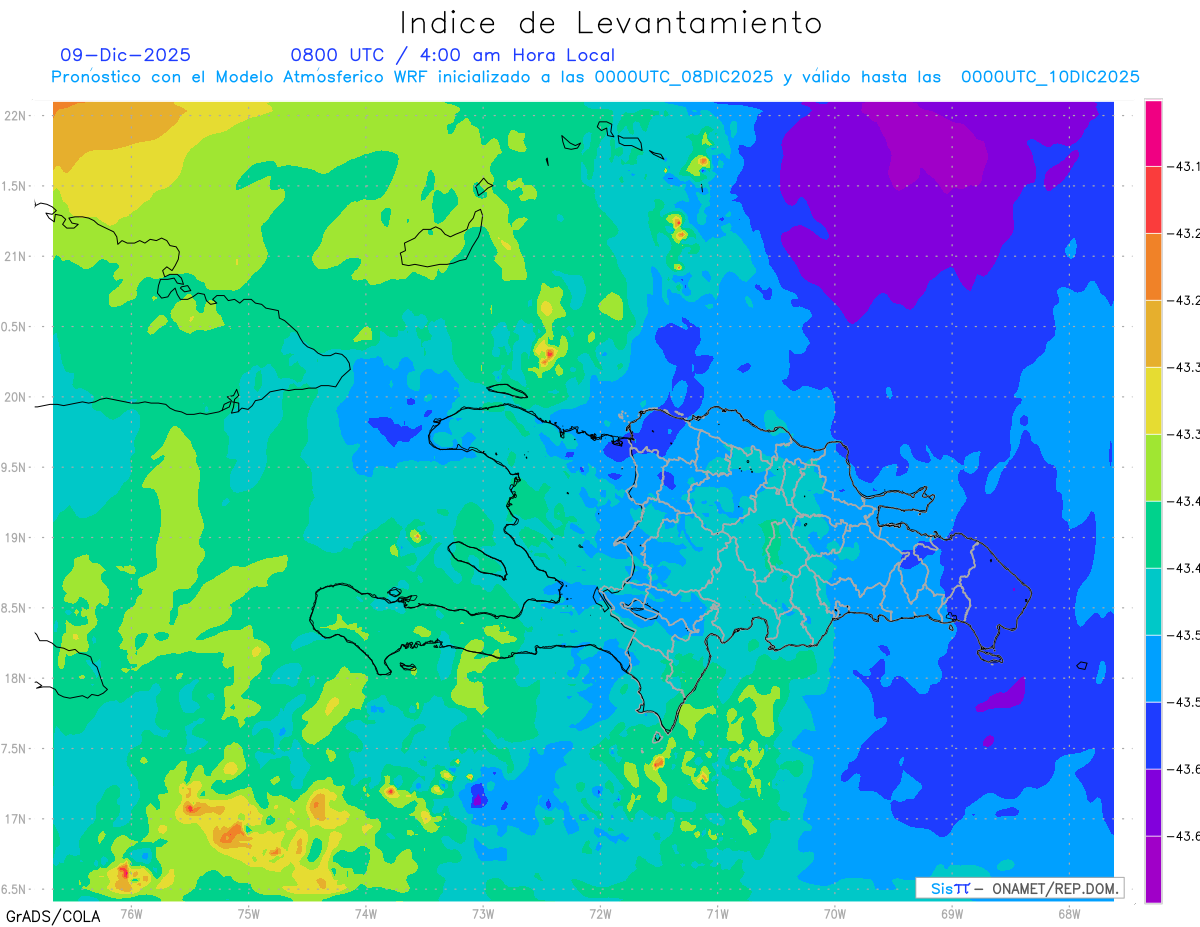
Task: Click the '-43.1' color scale value
Action: click(1184, 167)
